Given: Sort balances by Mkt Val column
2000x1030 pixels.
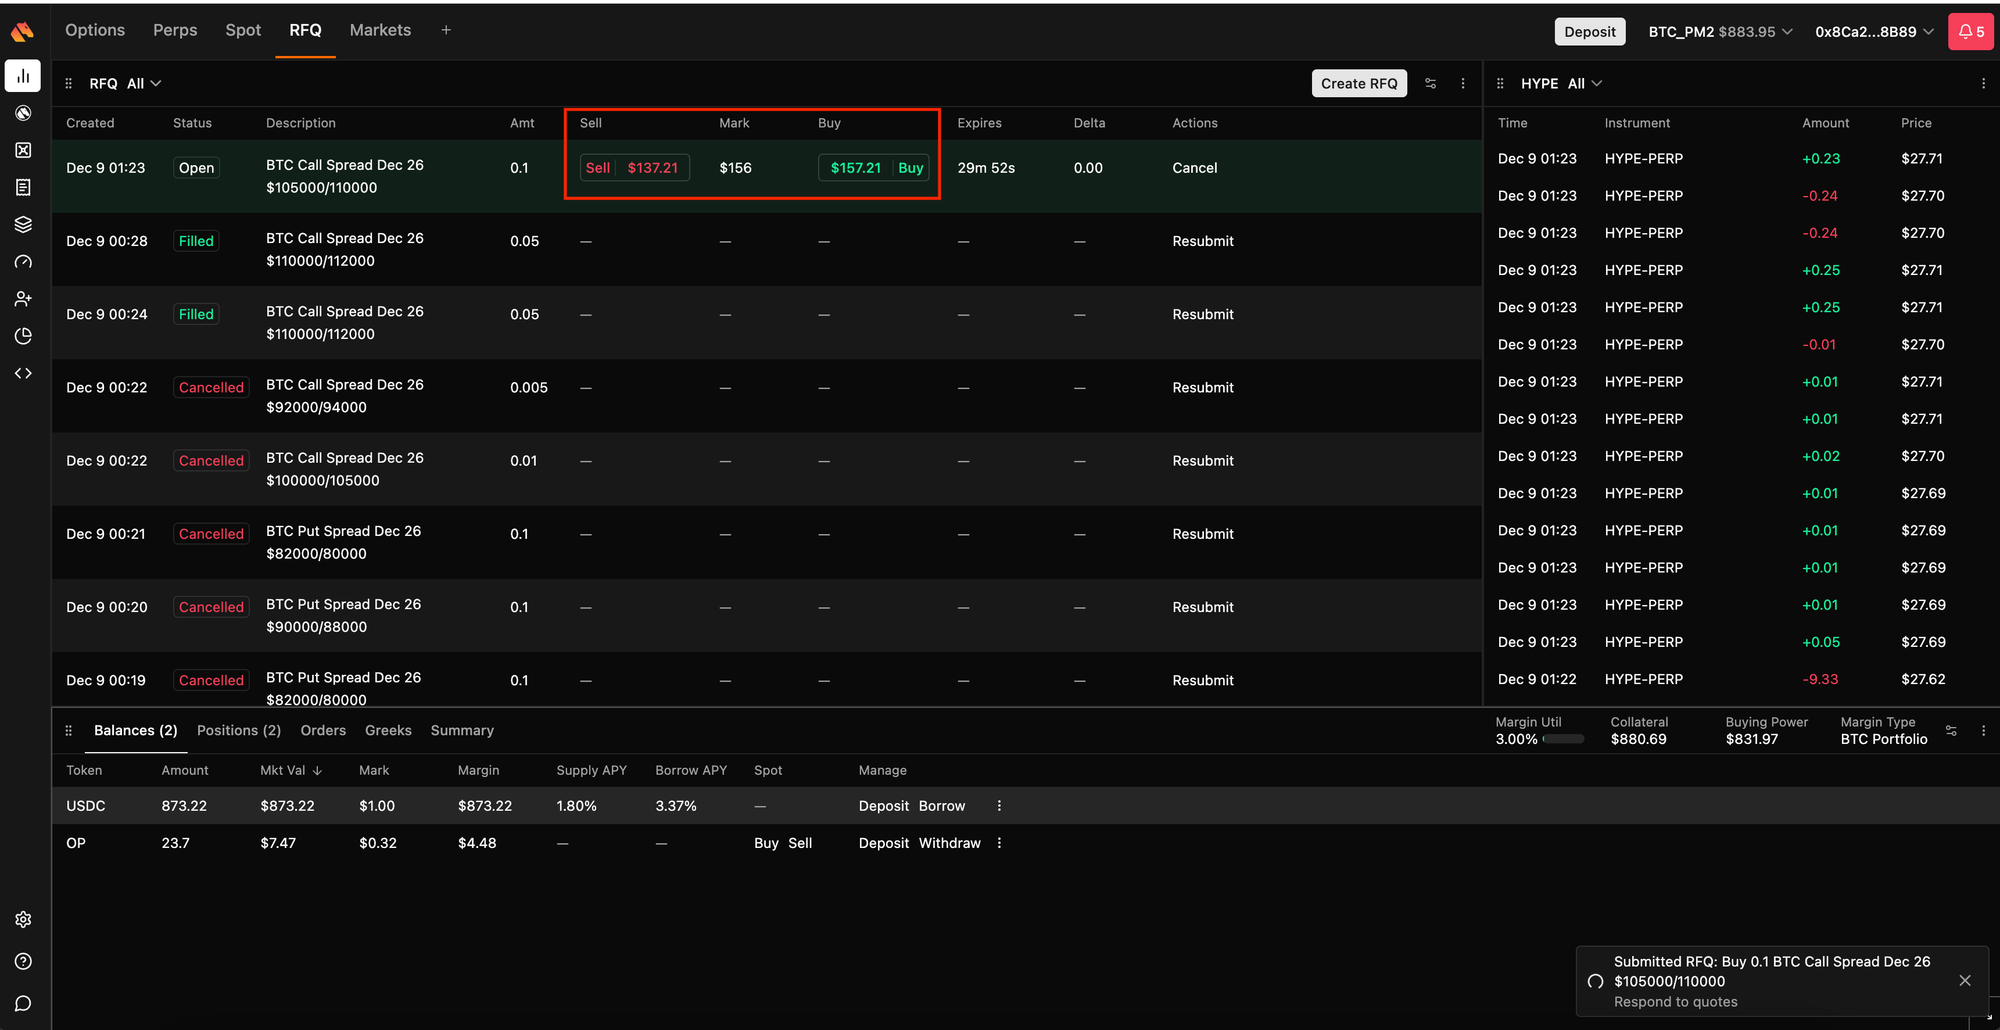Looking at the screenshot, I should (x=290, y=771).
